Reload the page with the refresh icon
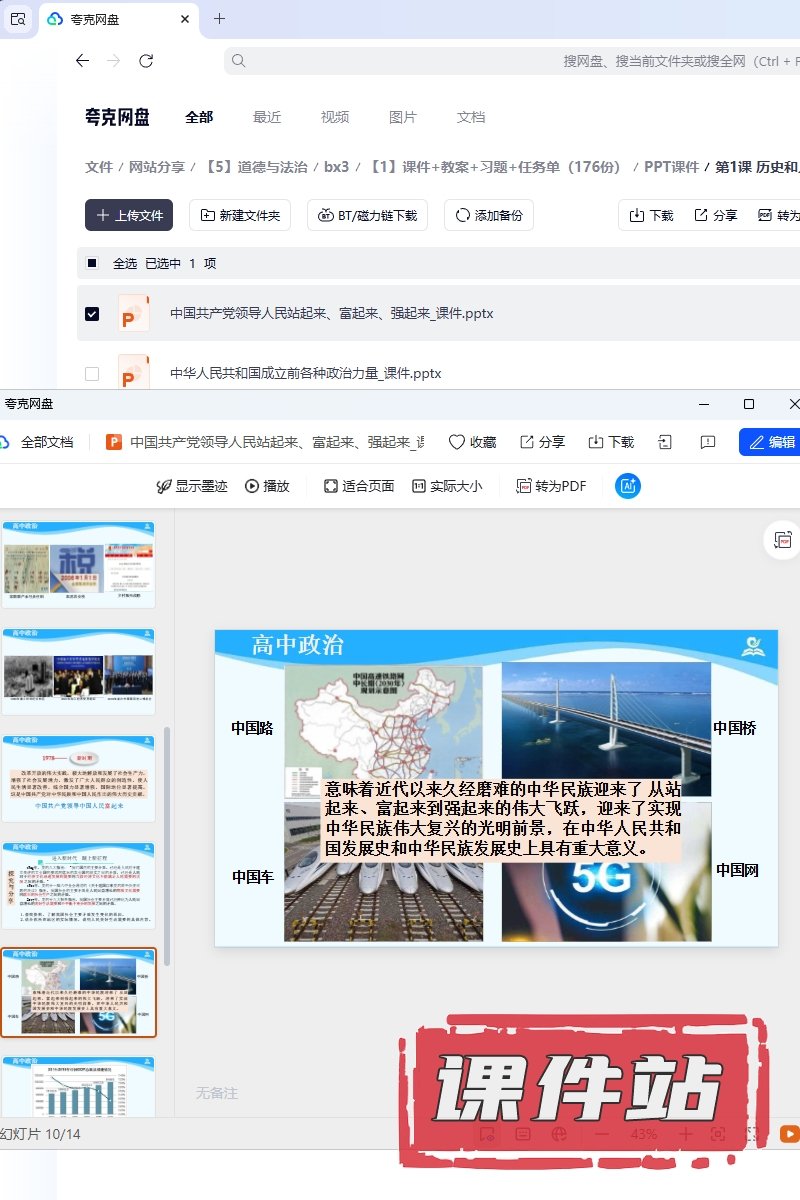 (146, 61)
